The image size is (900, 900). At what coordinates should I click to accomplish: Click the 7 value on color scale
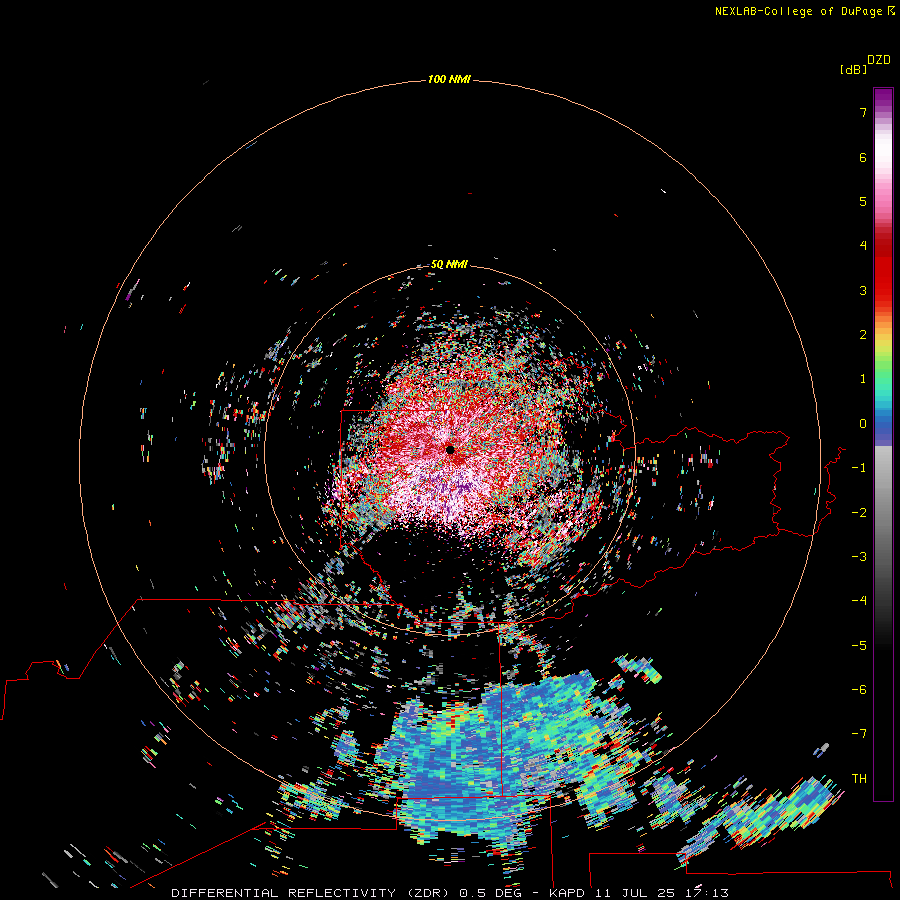[x=863, y=112]
